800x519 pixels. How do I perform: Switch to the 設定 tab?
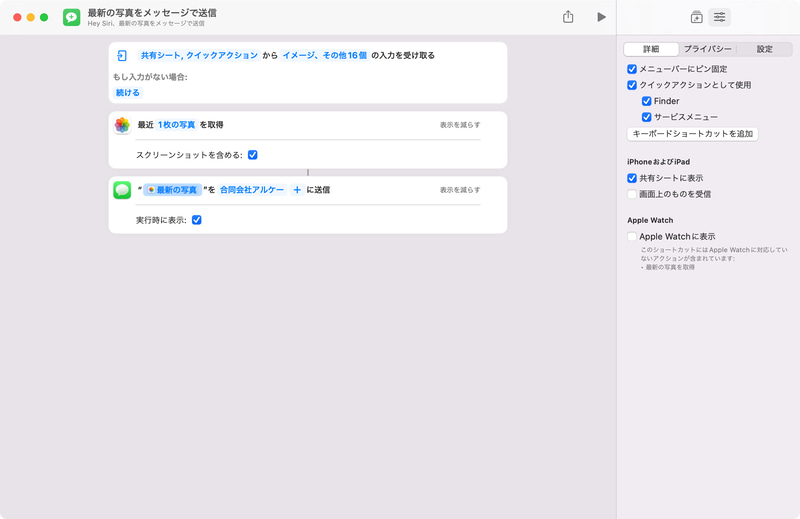[764, 49]
